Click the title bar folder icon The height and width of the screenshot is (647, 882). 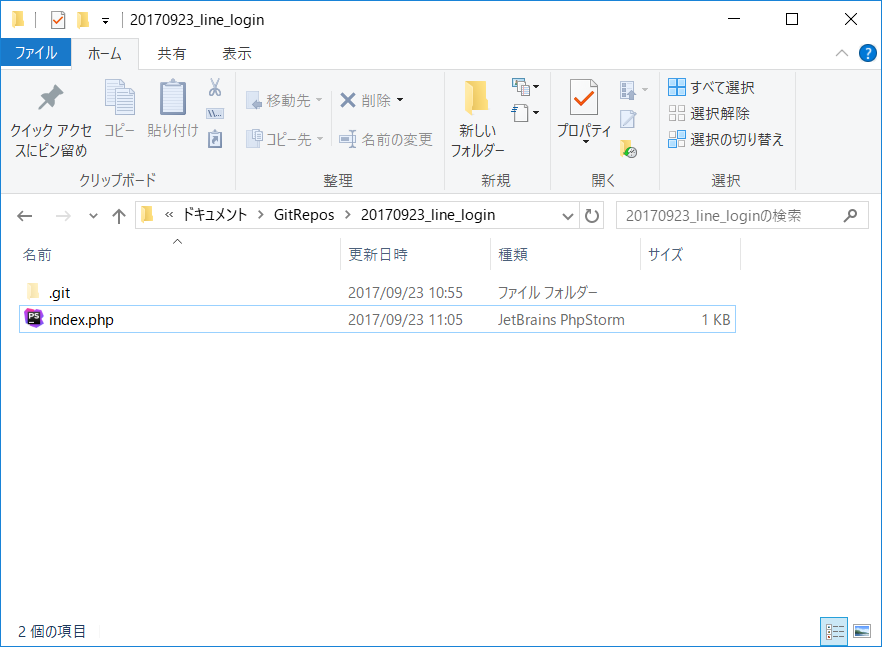(18, 19)
